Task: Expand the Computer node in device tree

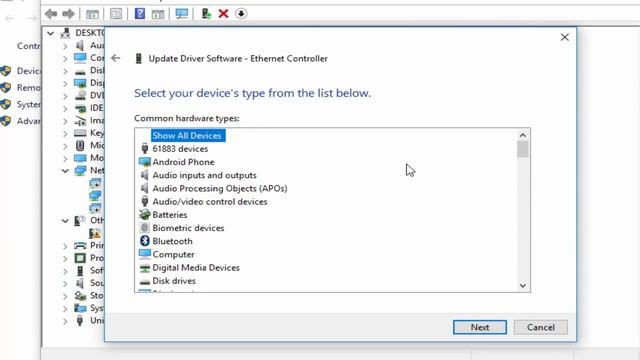Action: [65, 58]
